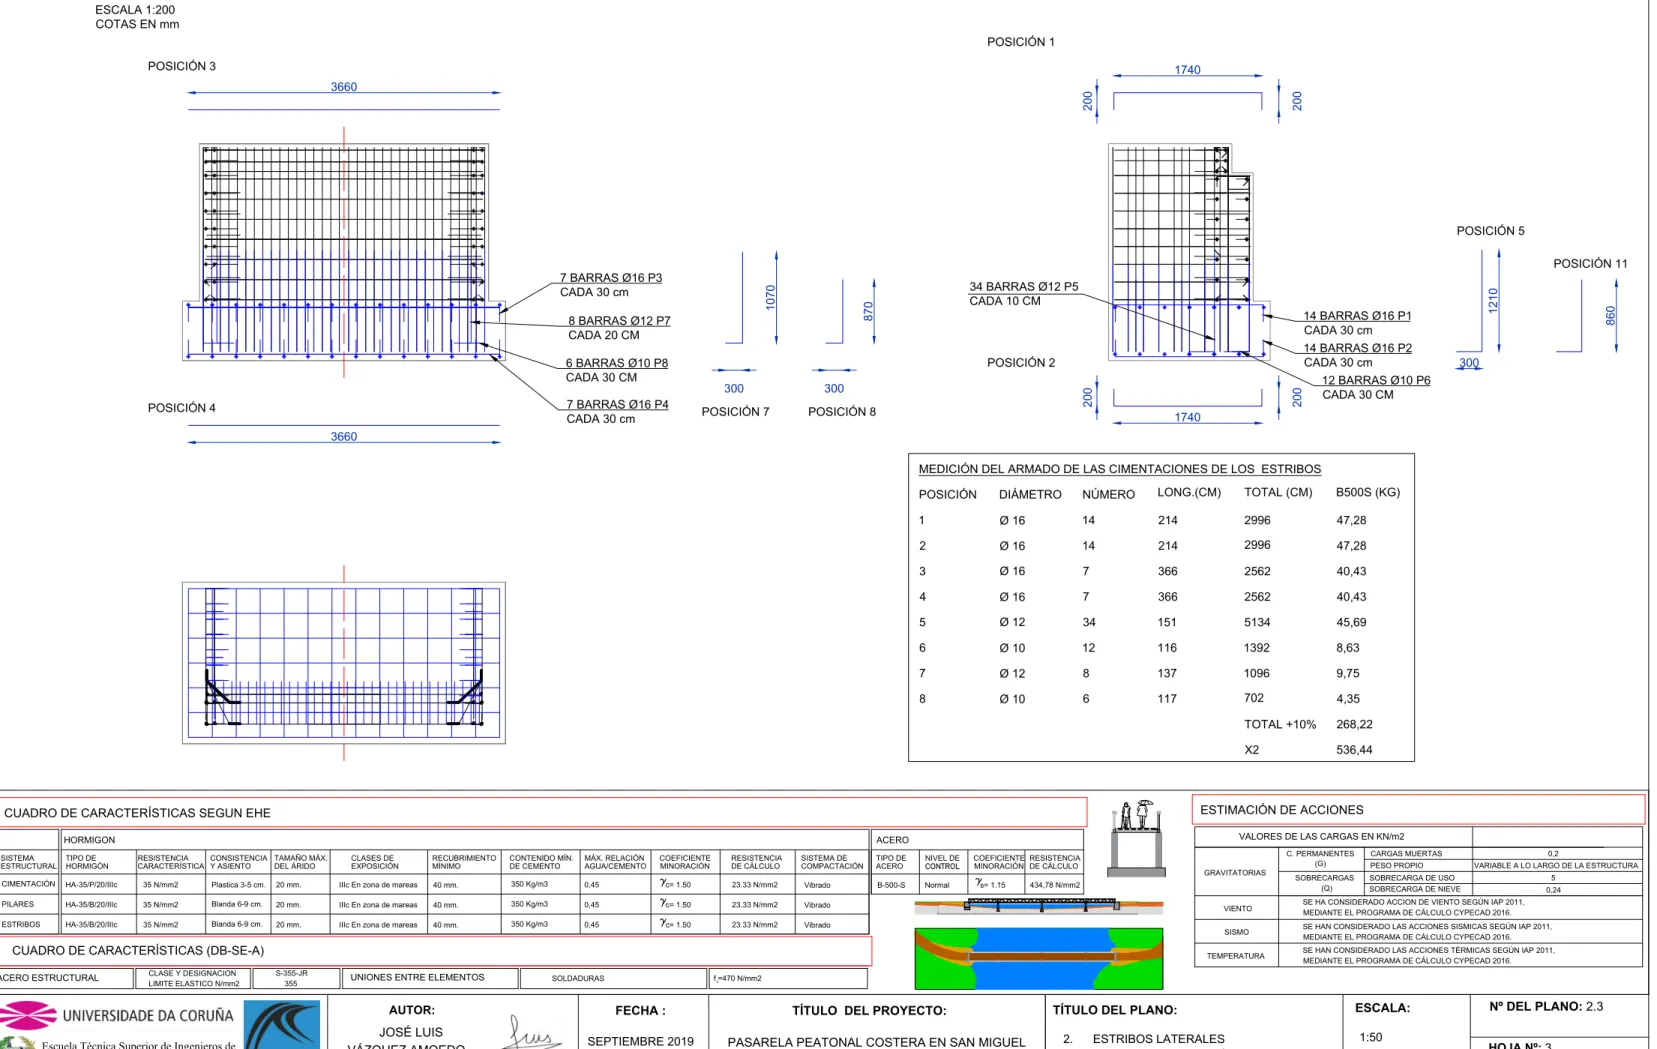This screenshot has height=1049, width=1657.
Task: Select the POSICIÓN 5 label
Action: tap(1490, 231)
